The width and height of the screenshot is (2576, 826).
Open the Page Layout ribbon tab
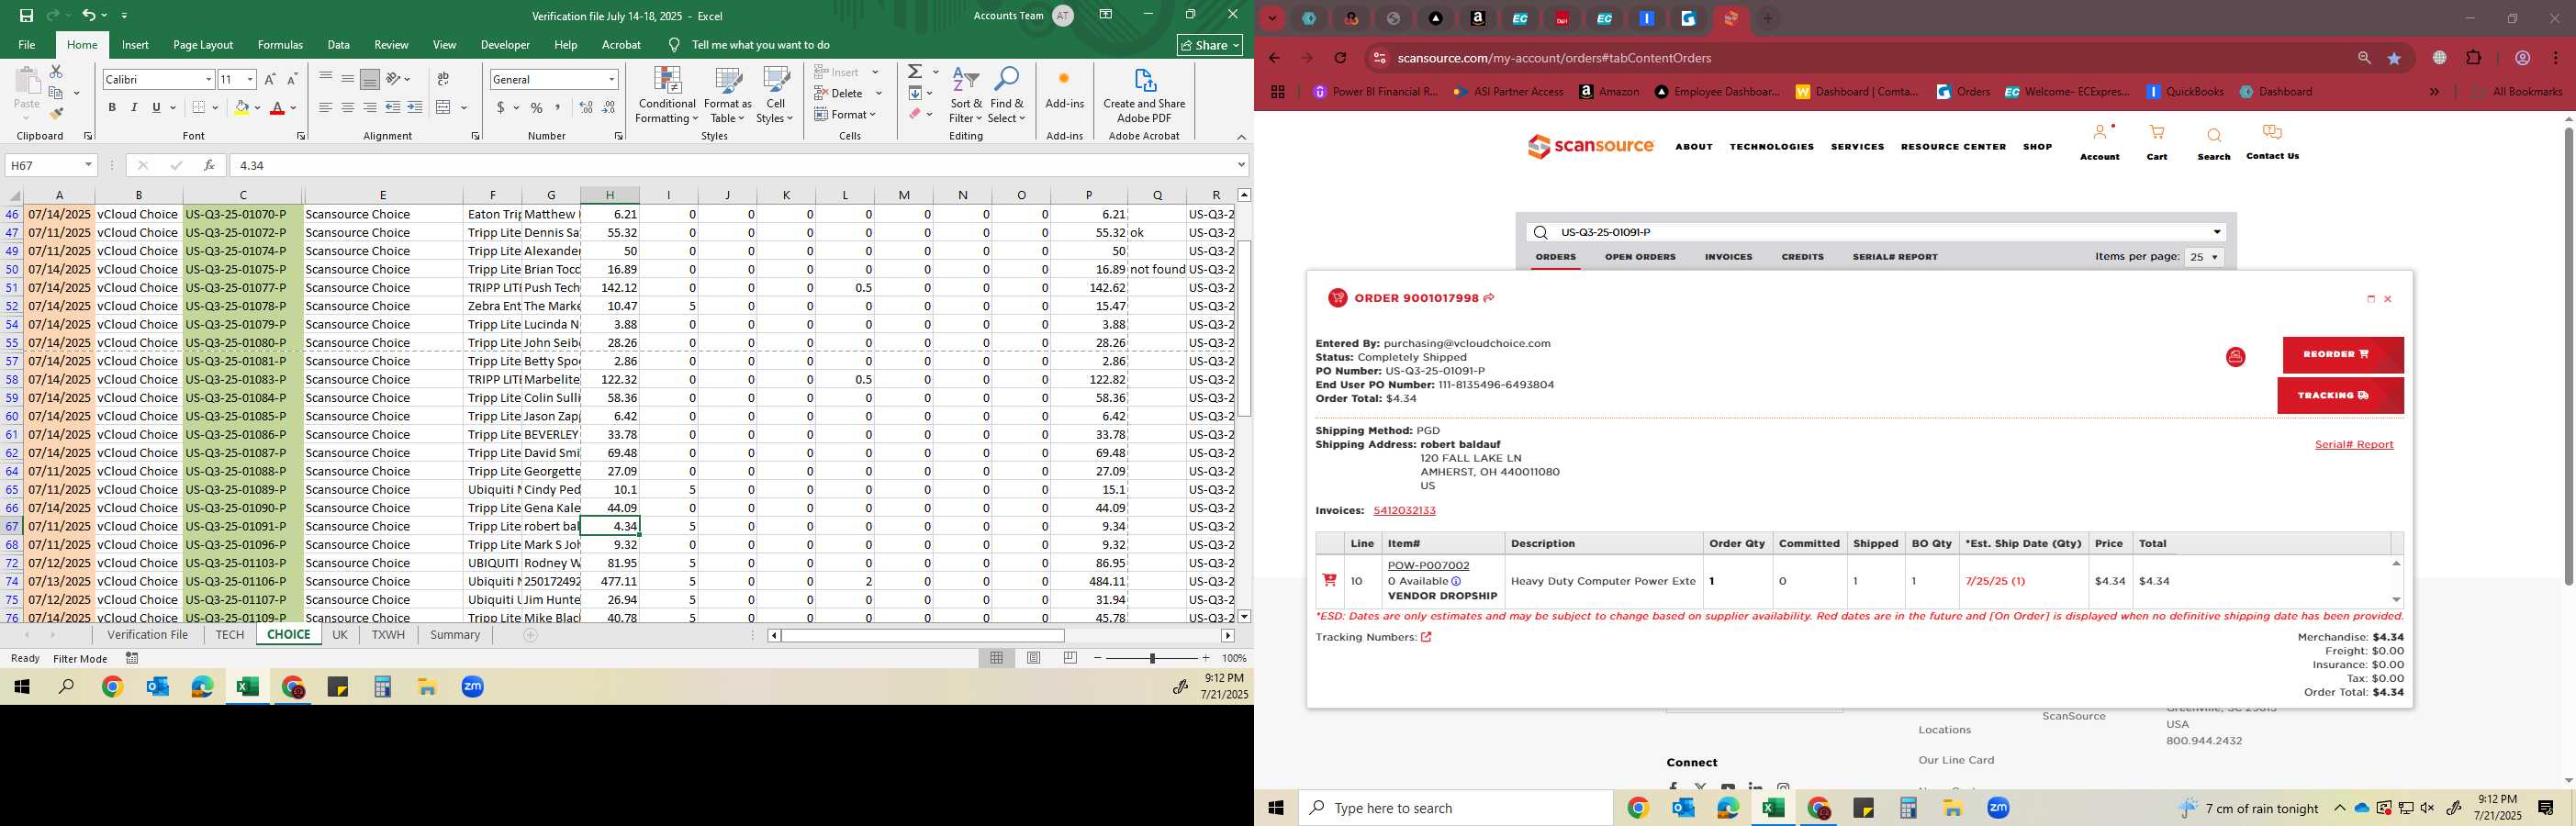coord(203,45)
